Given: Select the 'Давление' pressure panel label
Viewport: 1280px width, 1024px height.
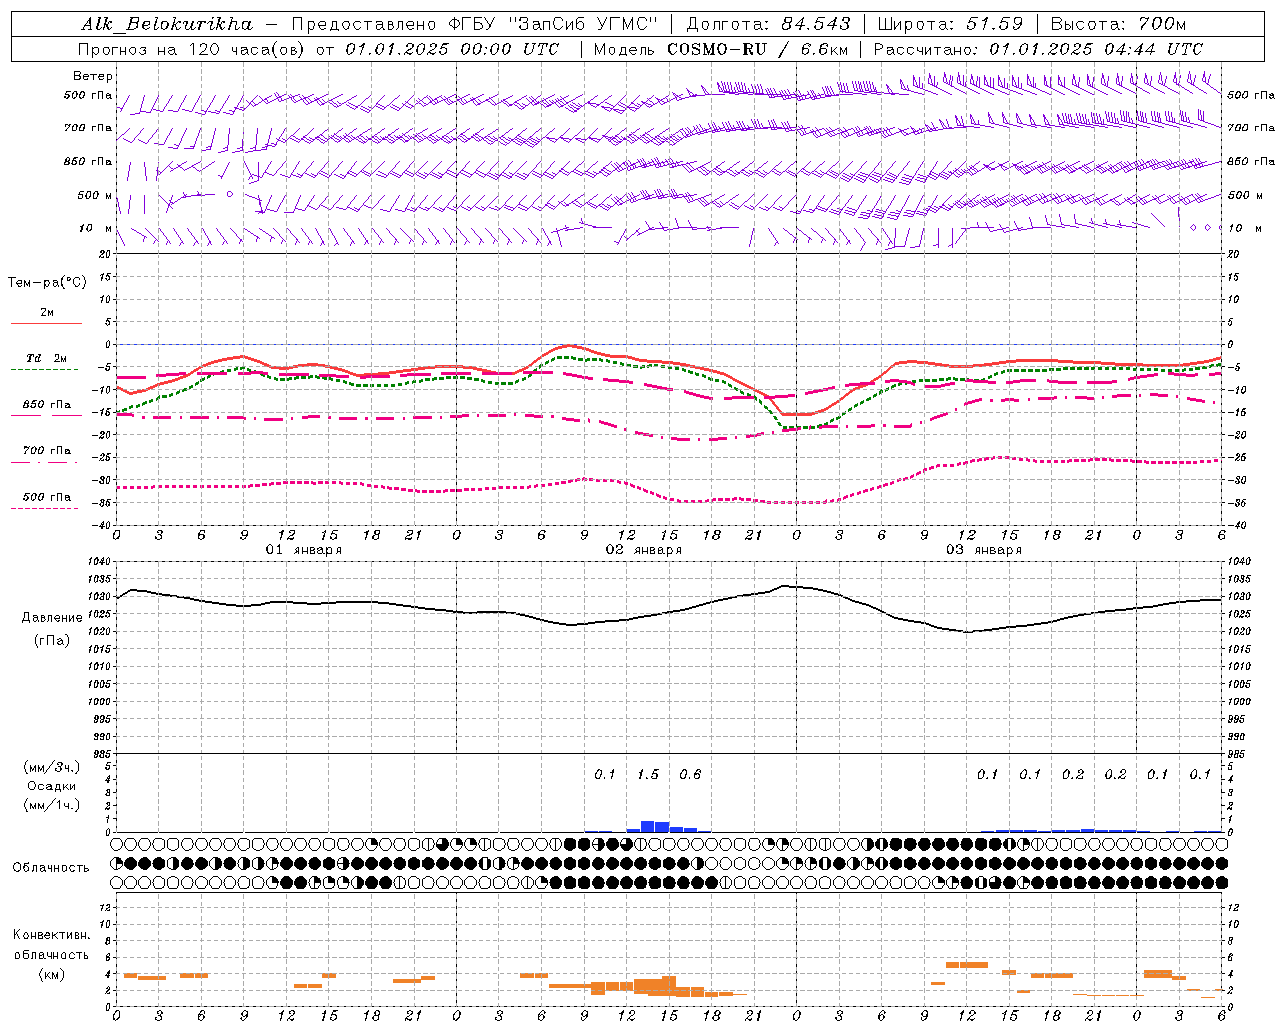Looking at the screenshot, I should [51, 618].
